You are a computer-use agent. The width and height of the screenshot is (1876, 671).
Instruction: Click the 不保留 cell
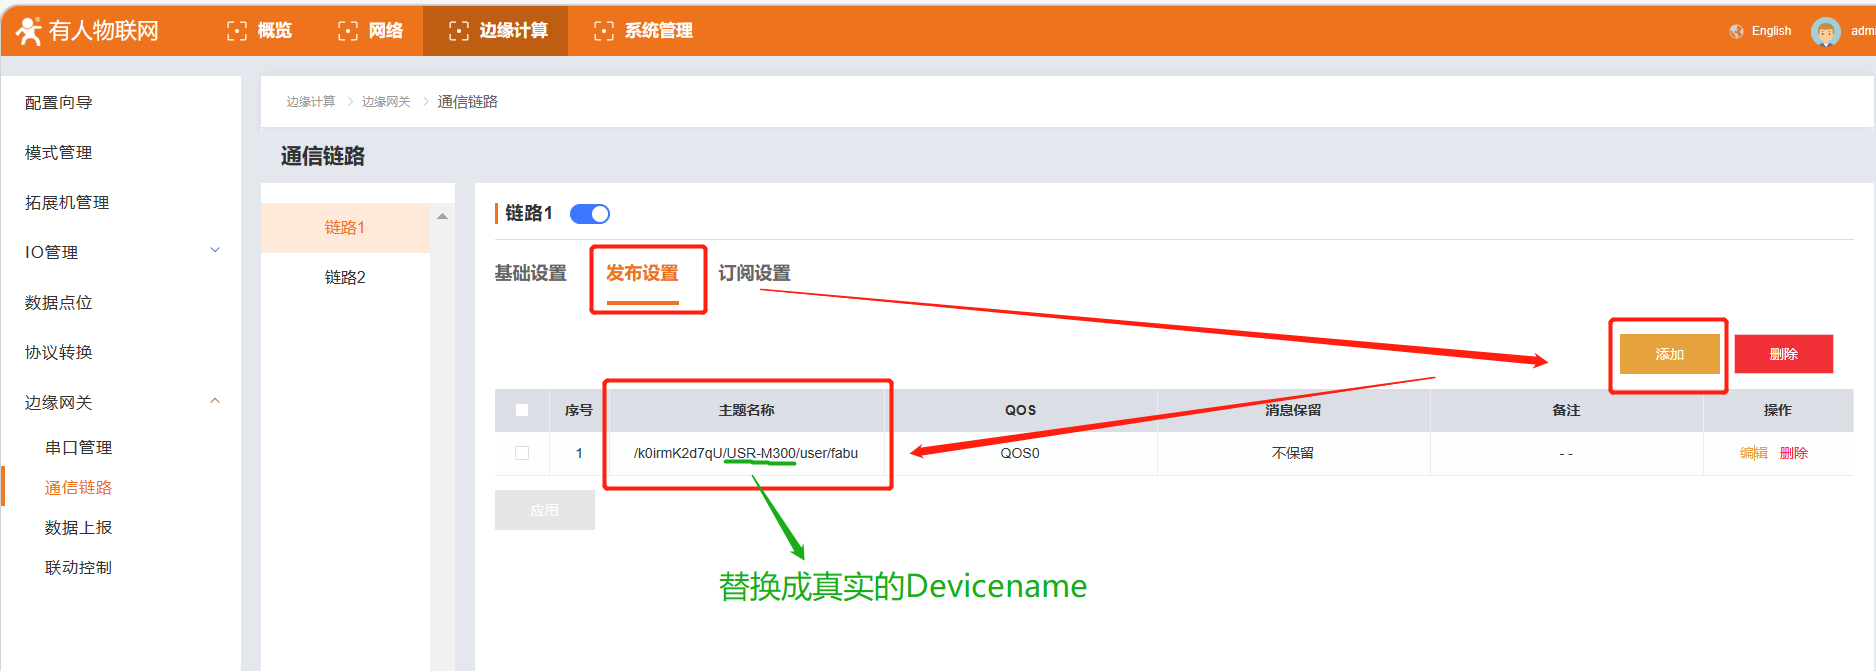1293,453
